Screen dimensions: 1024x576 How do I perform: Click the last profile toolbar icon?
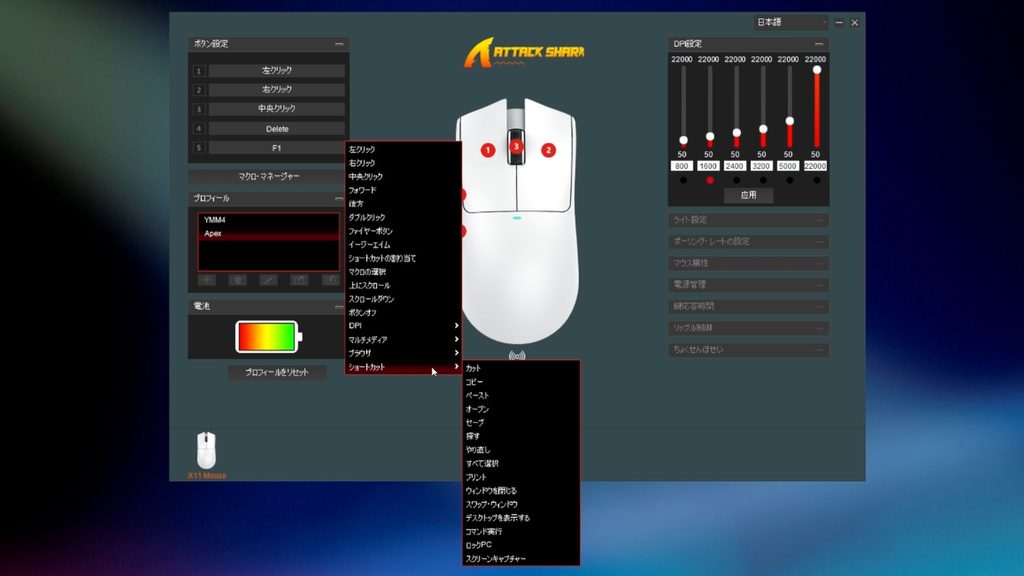click(x=330, y=280)
